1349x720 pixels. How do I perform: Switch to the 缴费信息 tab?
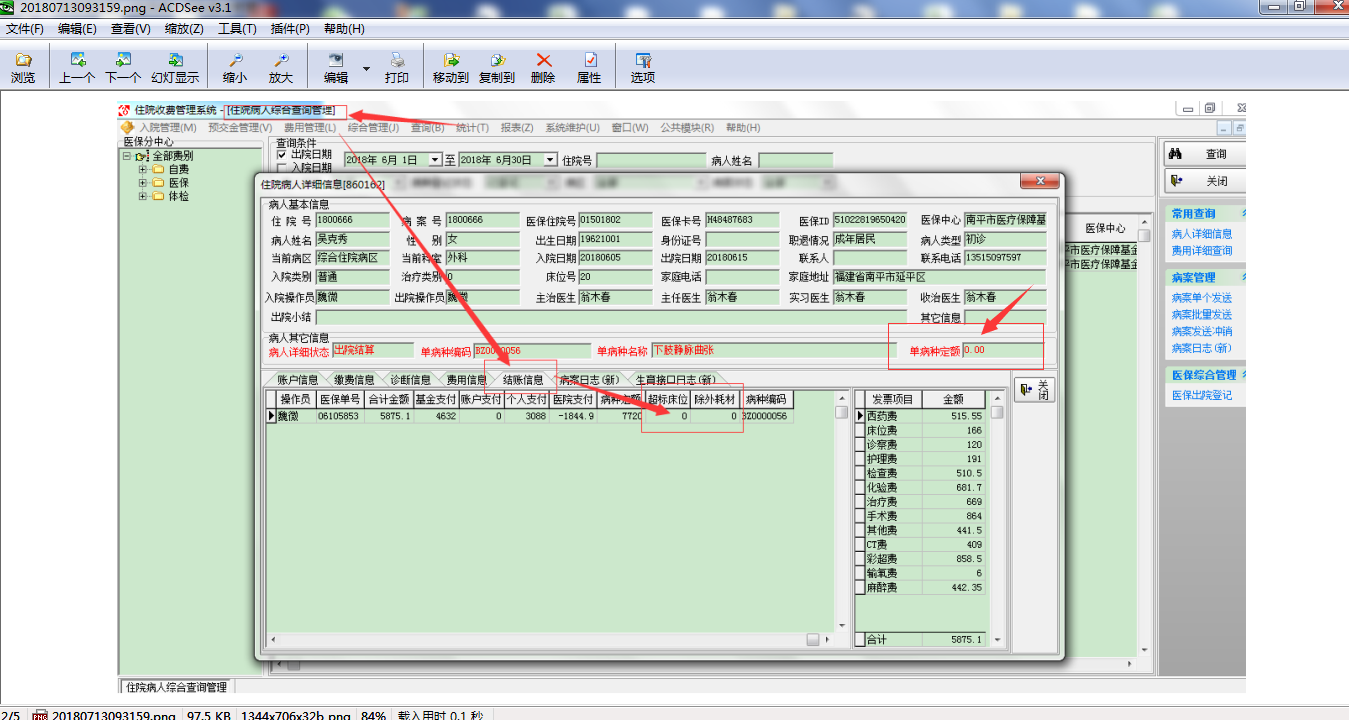(354, 380)
